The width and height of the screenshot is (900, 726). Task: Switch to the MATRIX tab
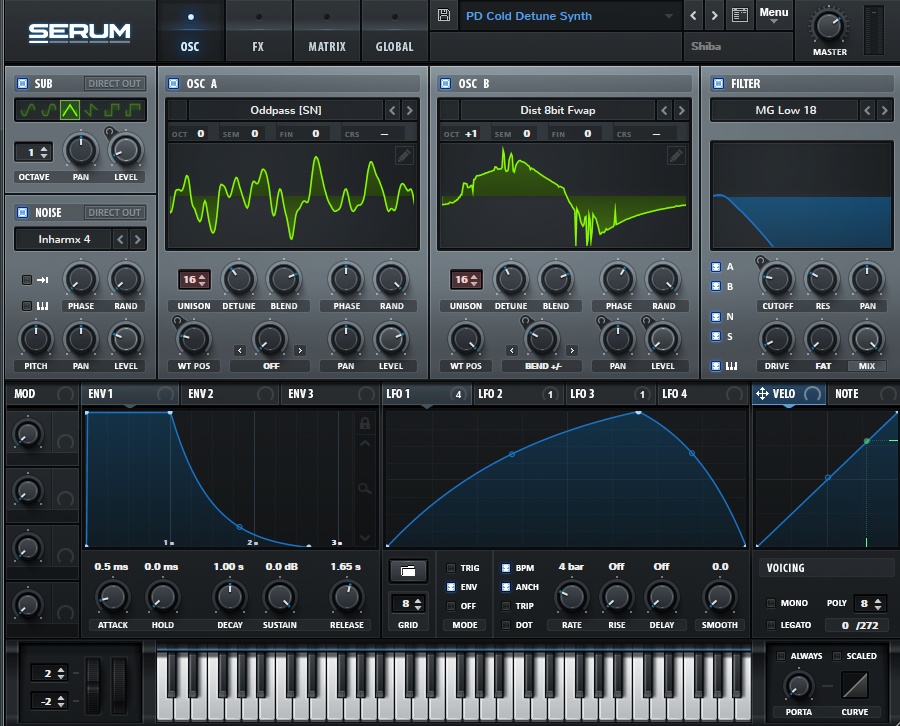tap(327, 31)
